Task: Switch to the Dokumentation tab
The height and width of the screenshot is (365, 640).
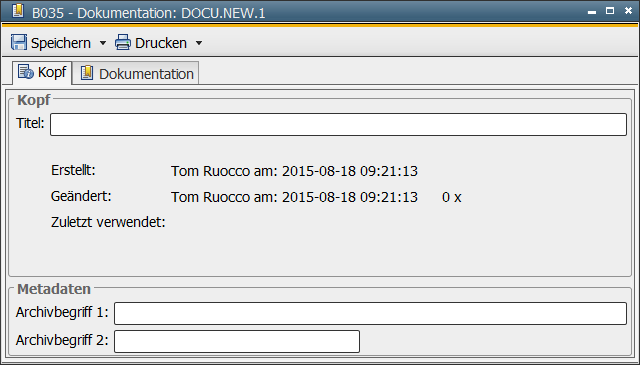Action: pyautogui.click(x=136, y=73)
